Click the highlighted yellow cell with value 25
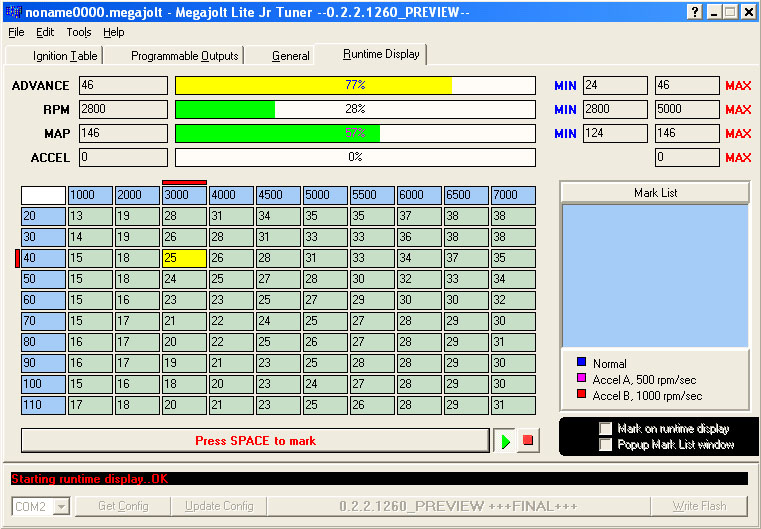Screen dimensions: 761x529 tap(184, 258)
